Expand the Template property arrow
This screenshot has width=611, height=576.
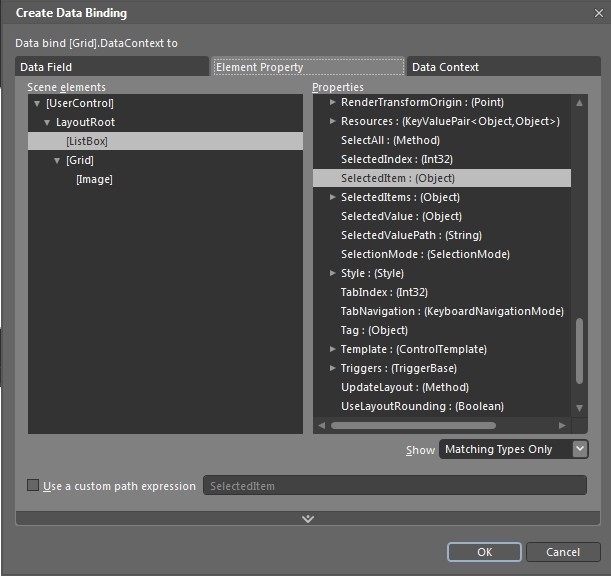332,349
